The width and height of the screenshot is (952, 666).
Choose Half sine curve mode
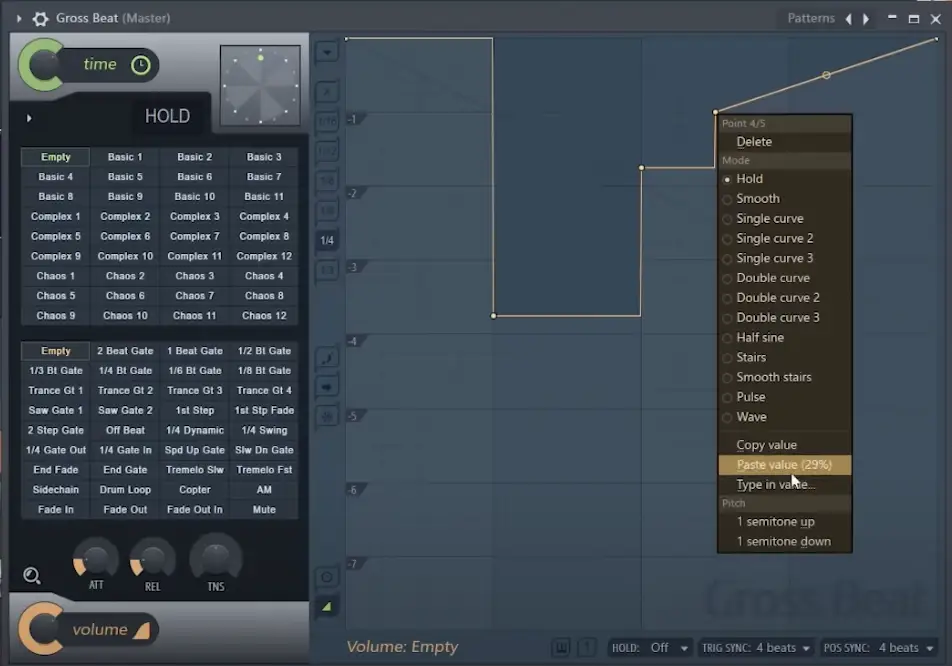click(759, 337)
